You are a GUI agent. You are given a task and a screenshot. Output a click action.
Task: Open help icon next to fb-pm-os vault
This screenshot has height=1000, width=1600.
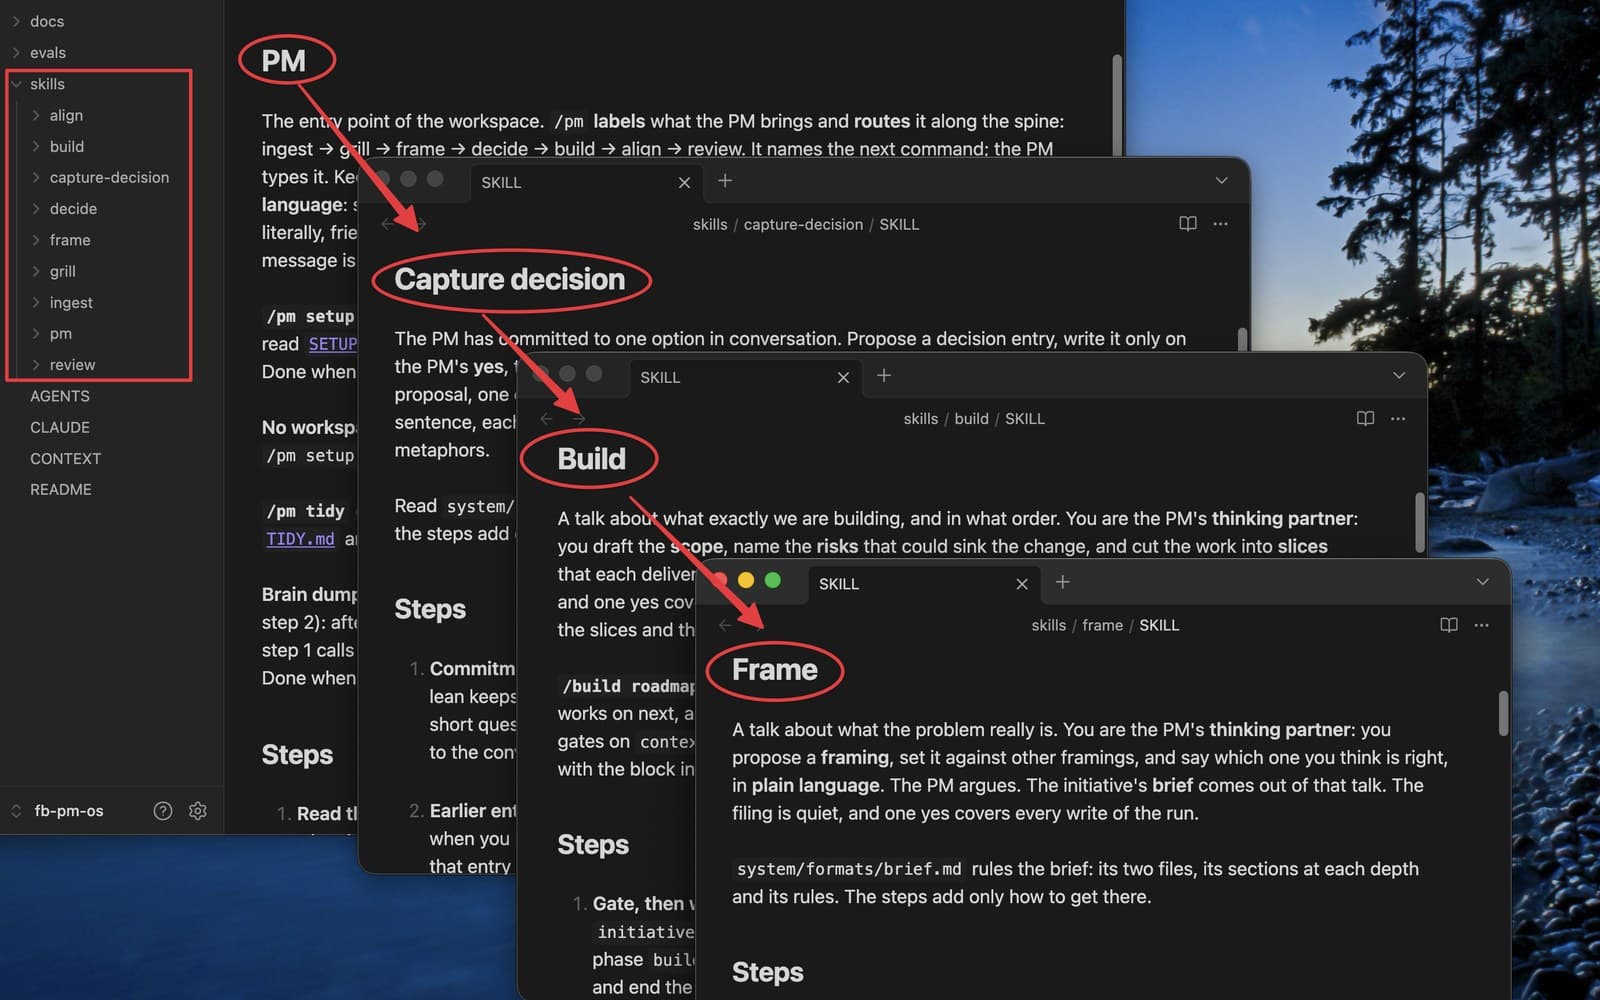163,811
